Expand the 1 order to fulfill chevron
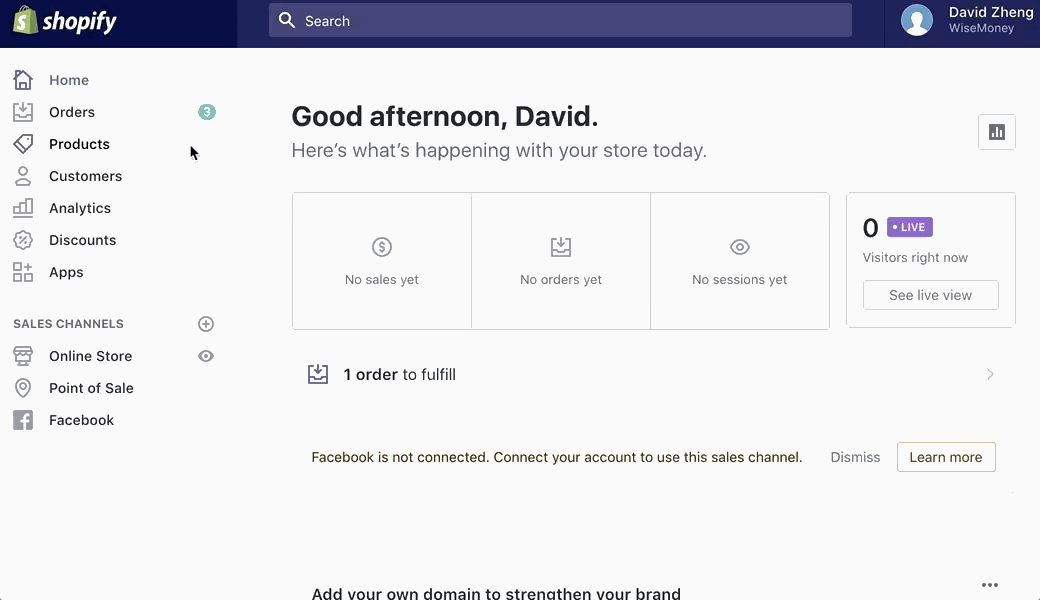 990,375
